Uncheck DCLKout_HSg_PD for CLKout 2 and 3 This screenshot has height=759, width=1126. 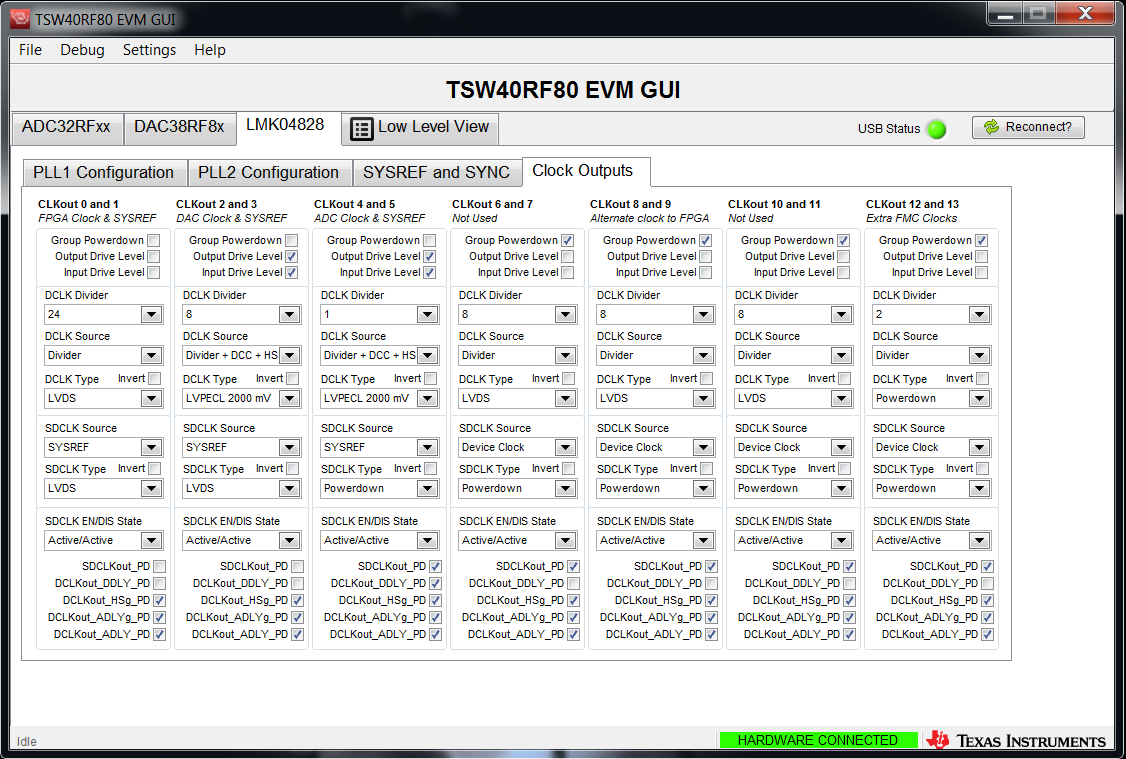click(297, 600)
